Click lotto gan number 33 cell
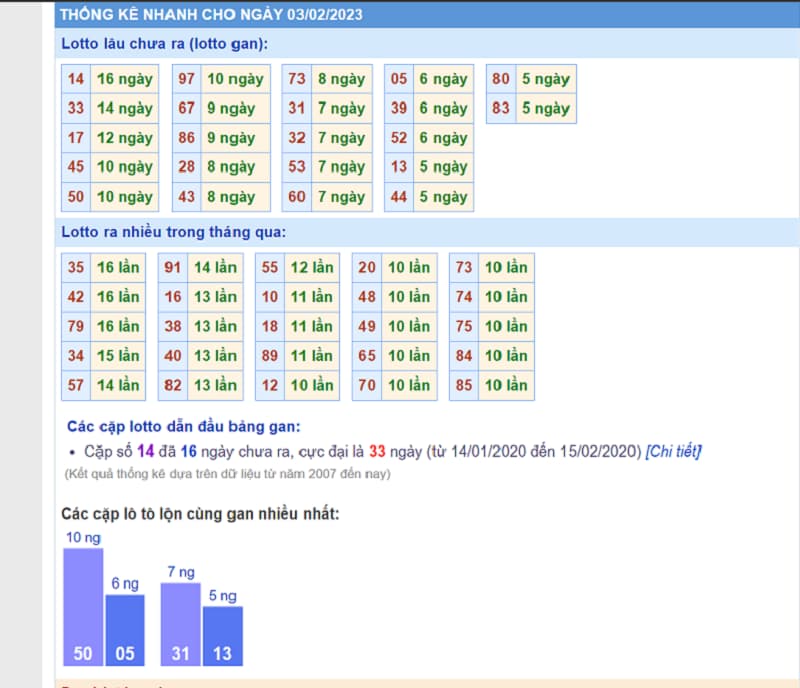The height and width of the screenshot is (688, 800). (x=76, y=108)
